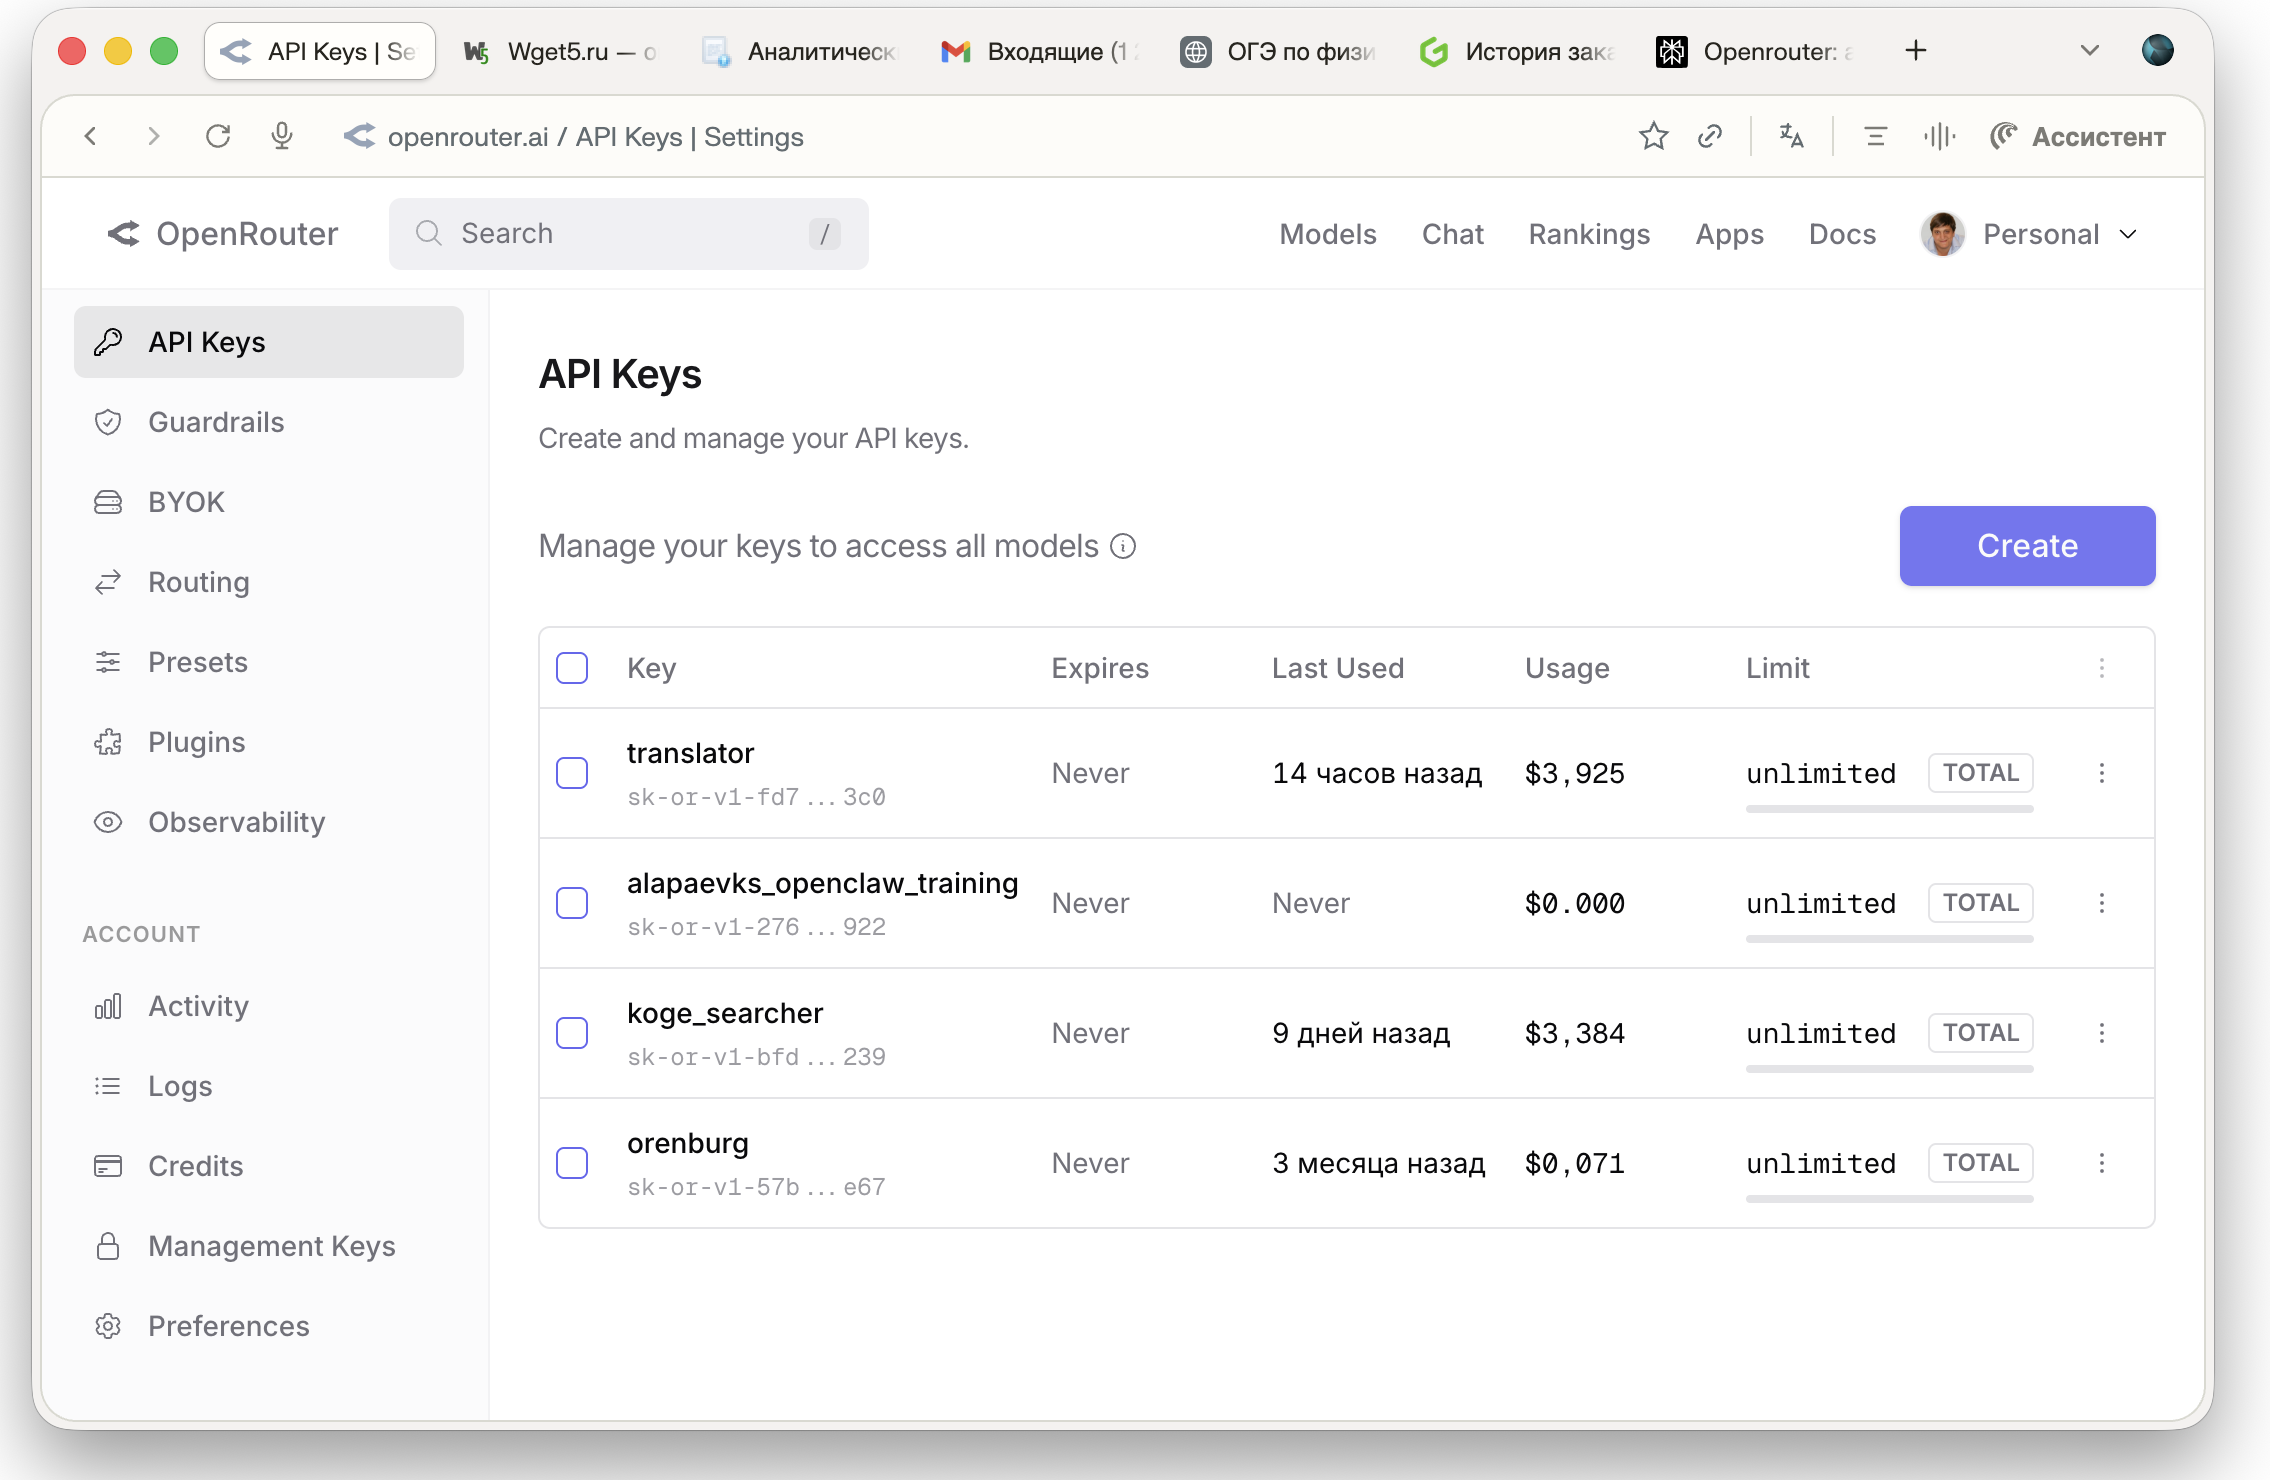This screenshot has height=1480, width=2270.
Task: Open the Credits account page
Action: [269, 1166]
